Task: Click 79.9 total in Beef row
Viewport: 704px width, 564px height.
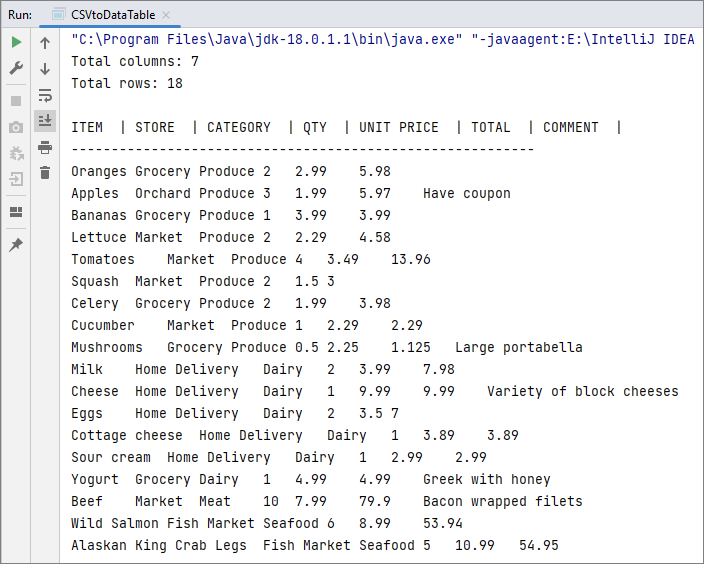Action: tap(374, 502)
